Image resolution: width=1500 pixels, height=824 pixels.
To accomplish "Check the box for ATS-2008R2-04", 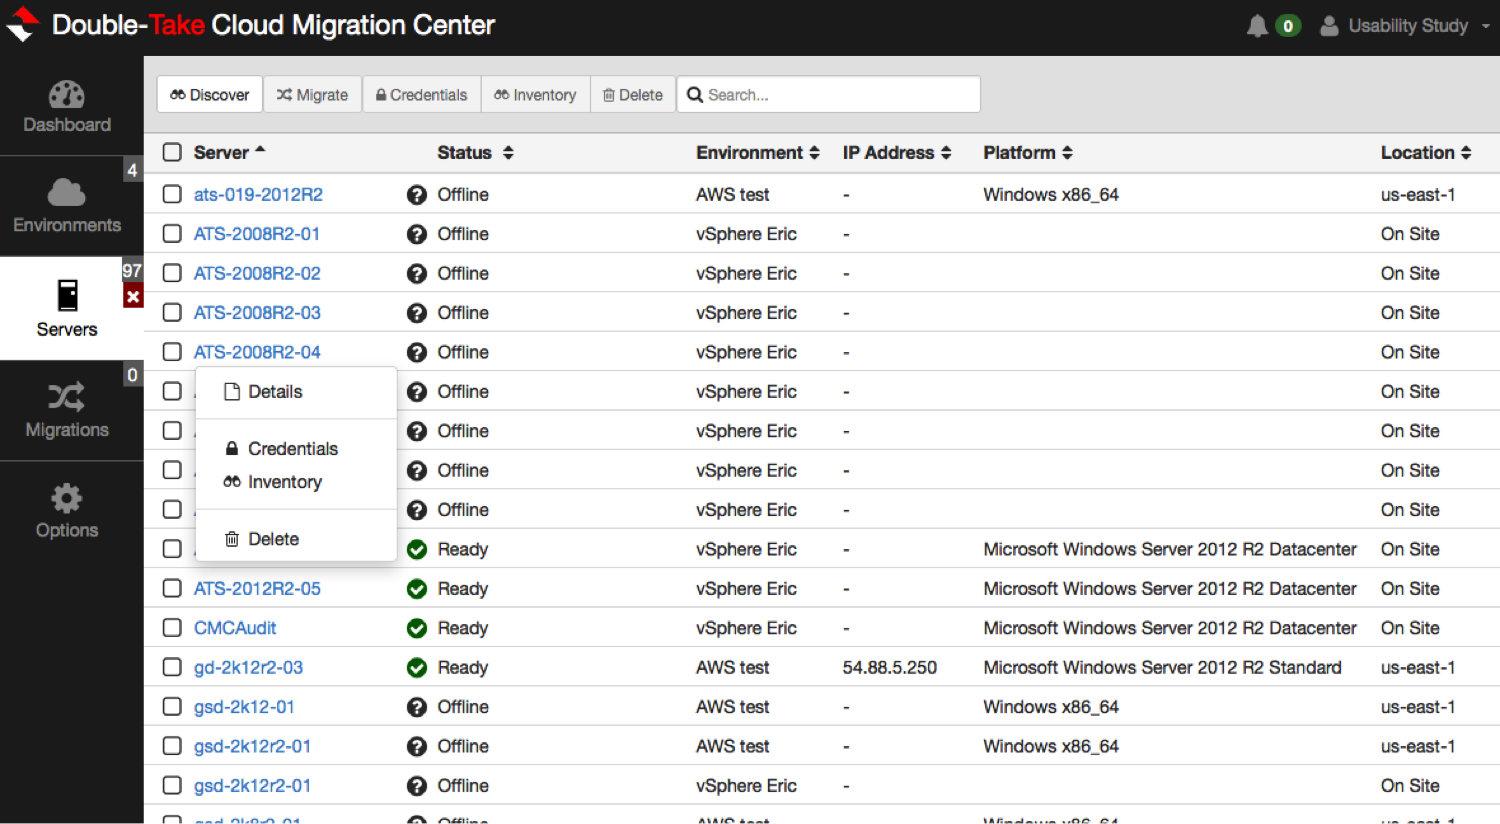I will 172,352.
